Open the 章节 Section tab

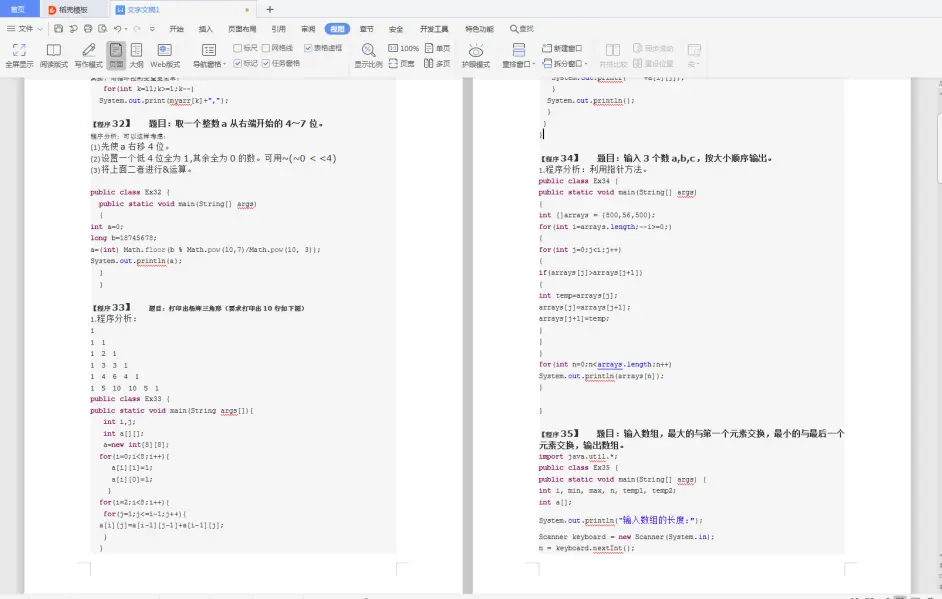pos(366,28)
